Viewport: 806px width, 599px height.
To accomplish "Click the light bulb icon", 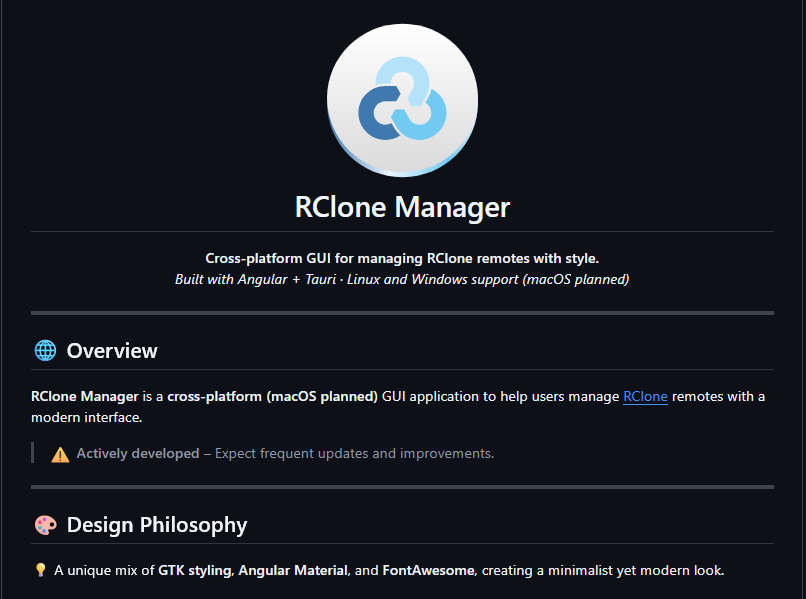I will 40,570.
